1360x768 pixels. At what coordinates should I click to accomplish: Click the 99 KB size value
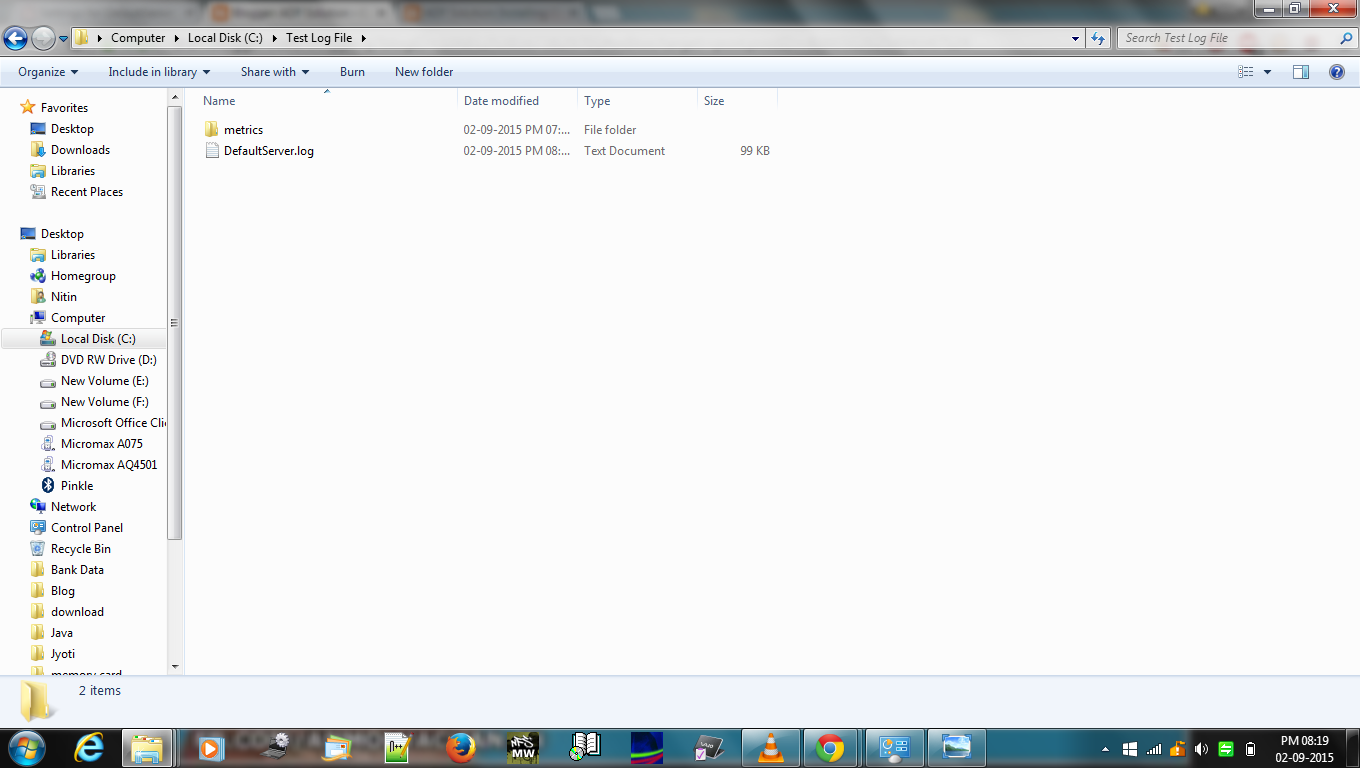click(755, 151)
